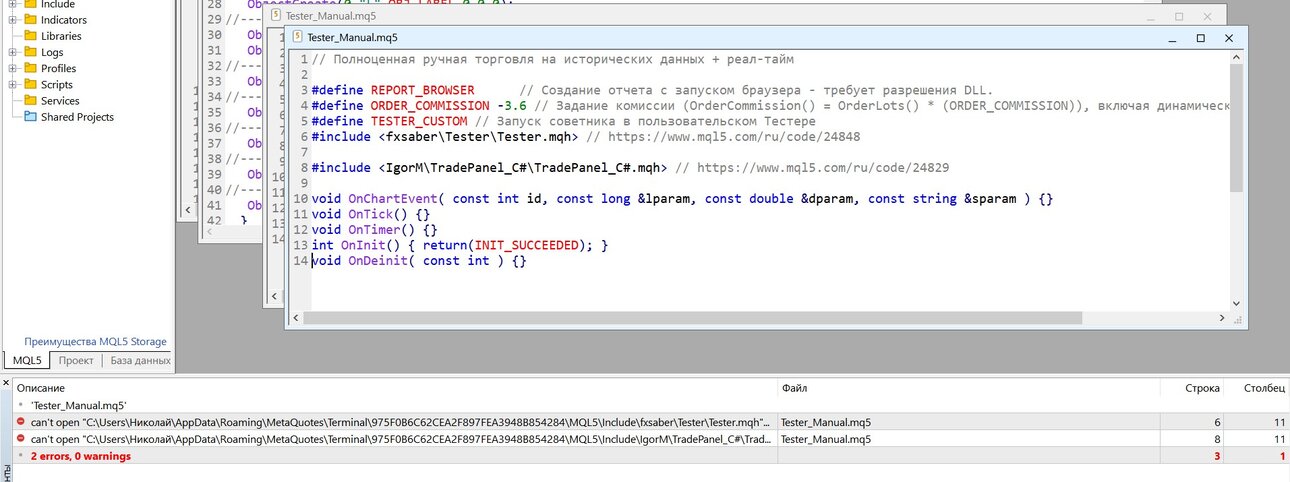The height and width of the screenshot is (482, 1290).
Task: Click the '<fxsaber\Tester\Tester.mqh>' include text
Action: (478, 137)
